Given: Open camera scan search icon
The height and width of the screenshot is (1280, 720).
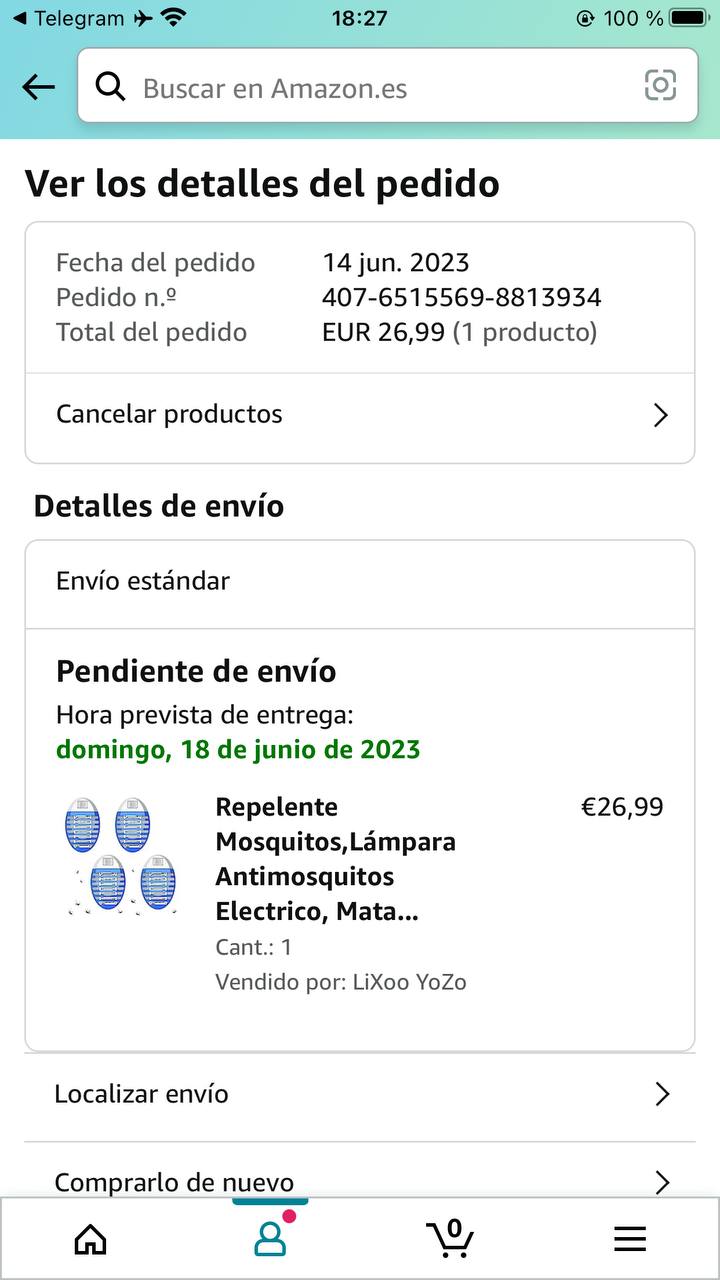Looking at the screenshot, I should [x=660, y=86].
